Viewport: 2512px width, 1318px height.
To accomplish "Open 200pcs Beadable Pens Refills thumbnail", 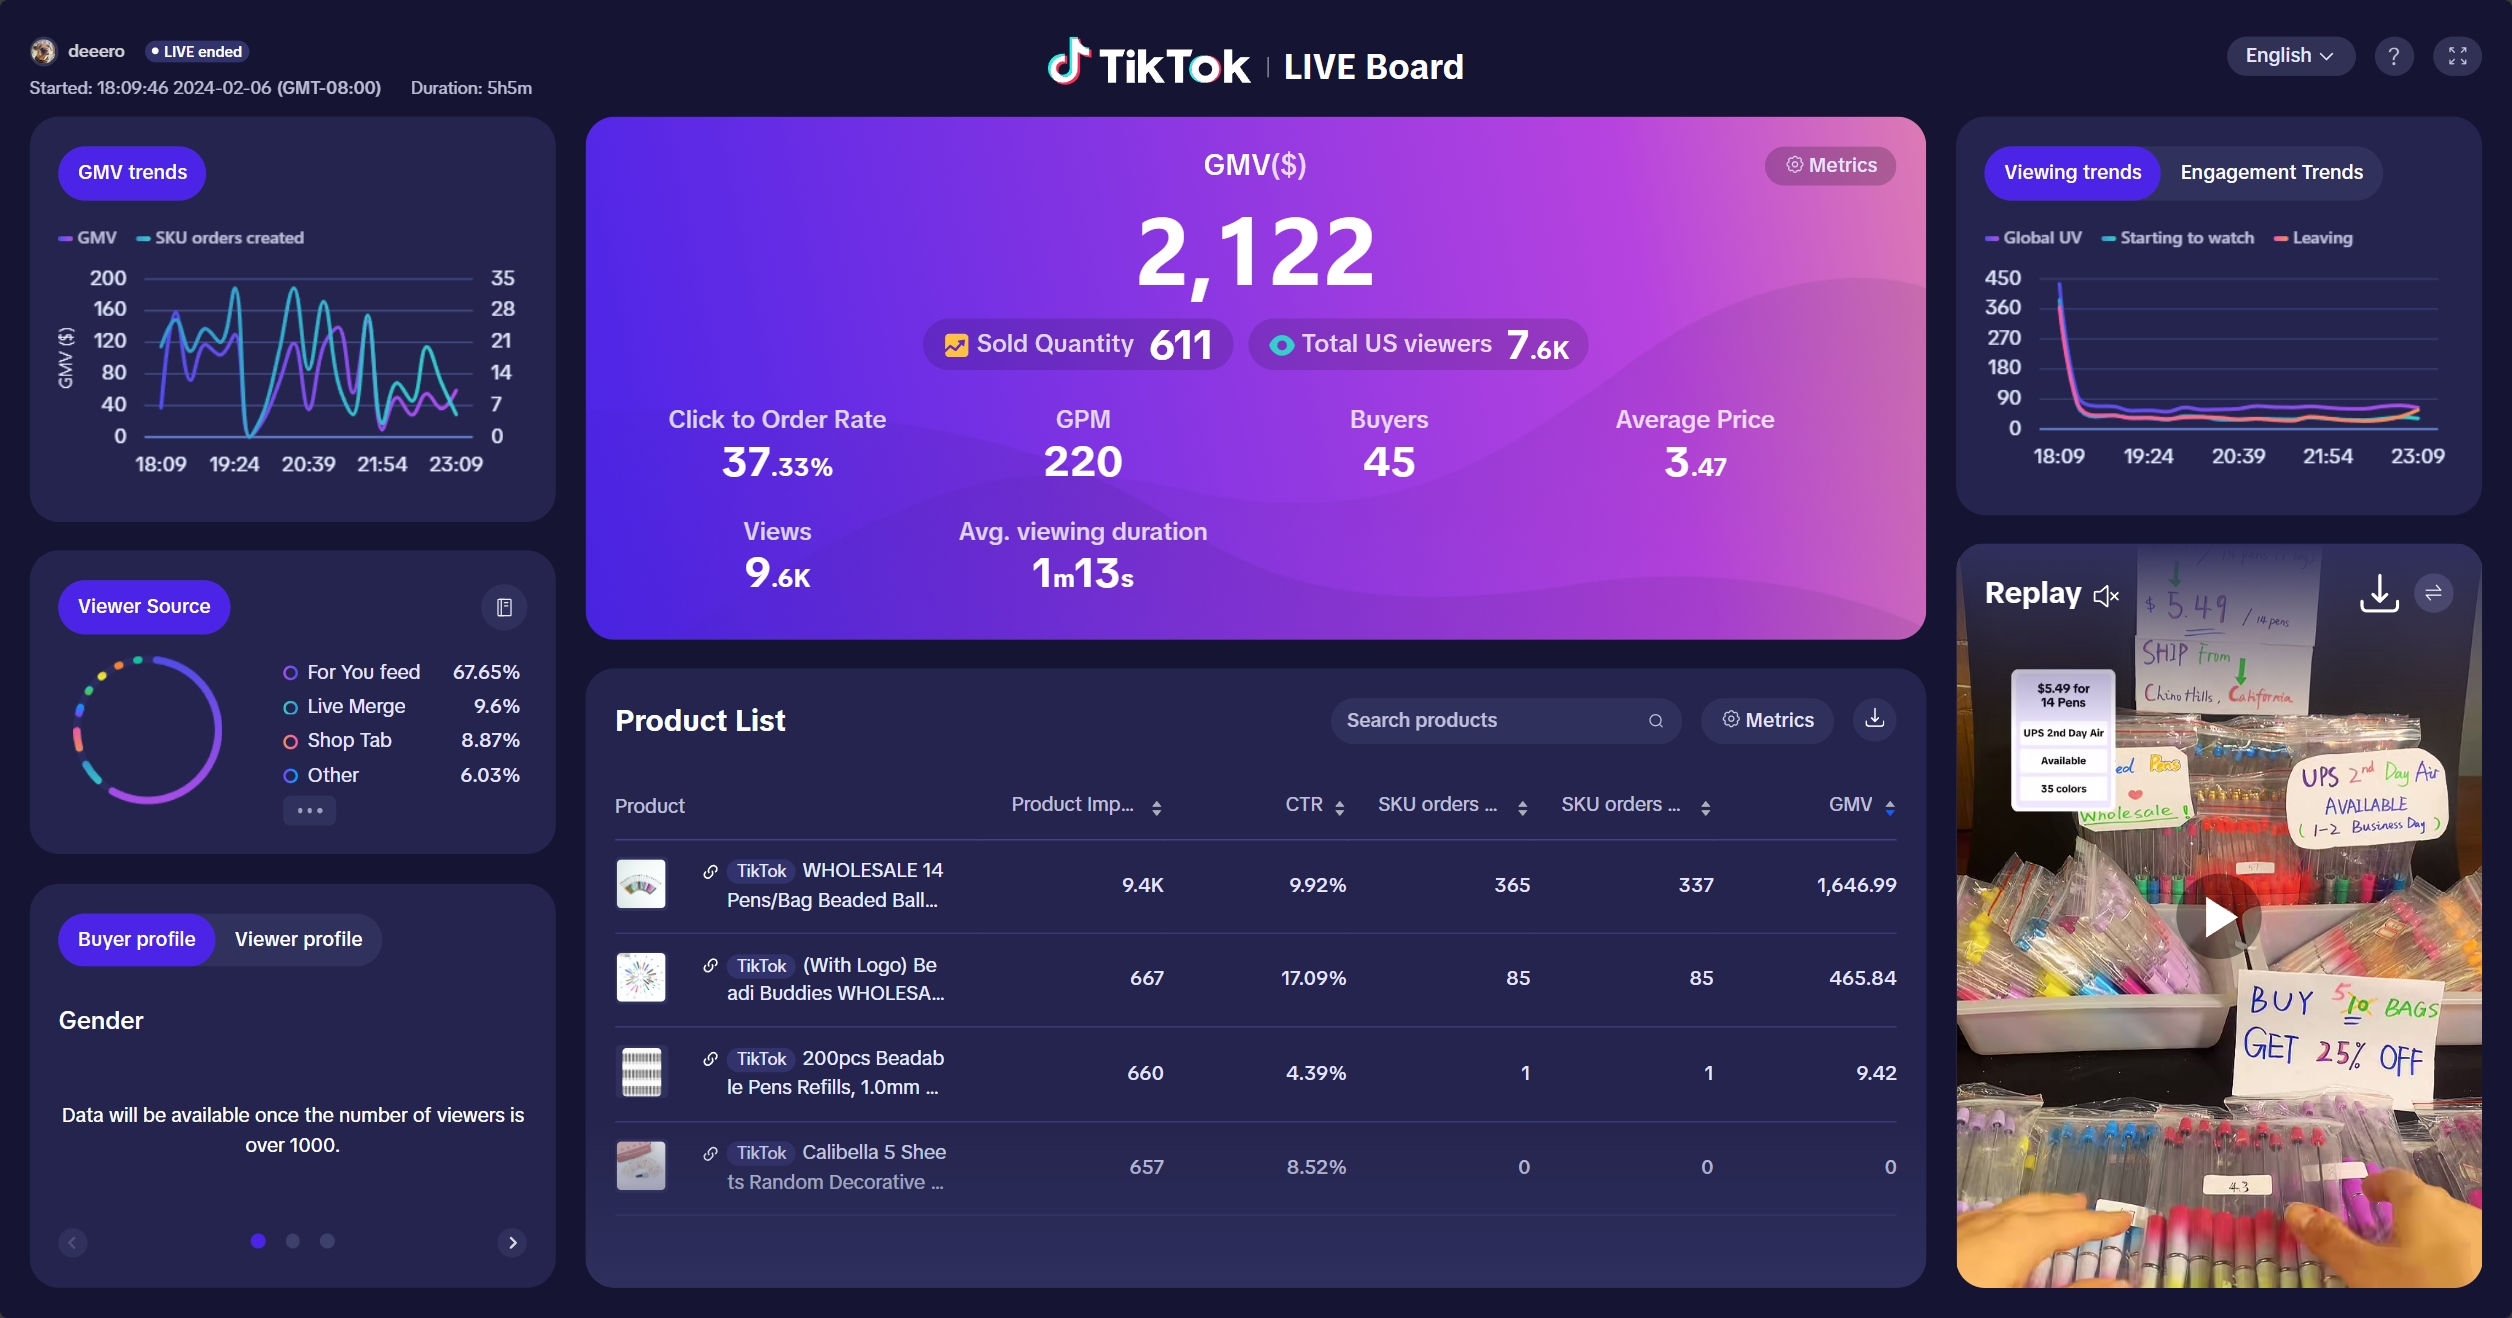I will [x=641, y=1073].
